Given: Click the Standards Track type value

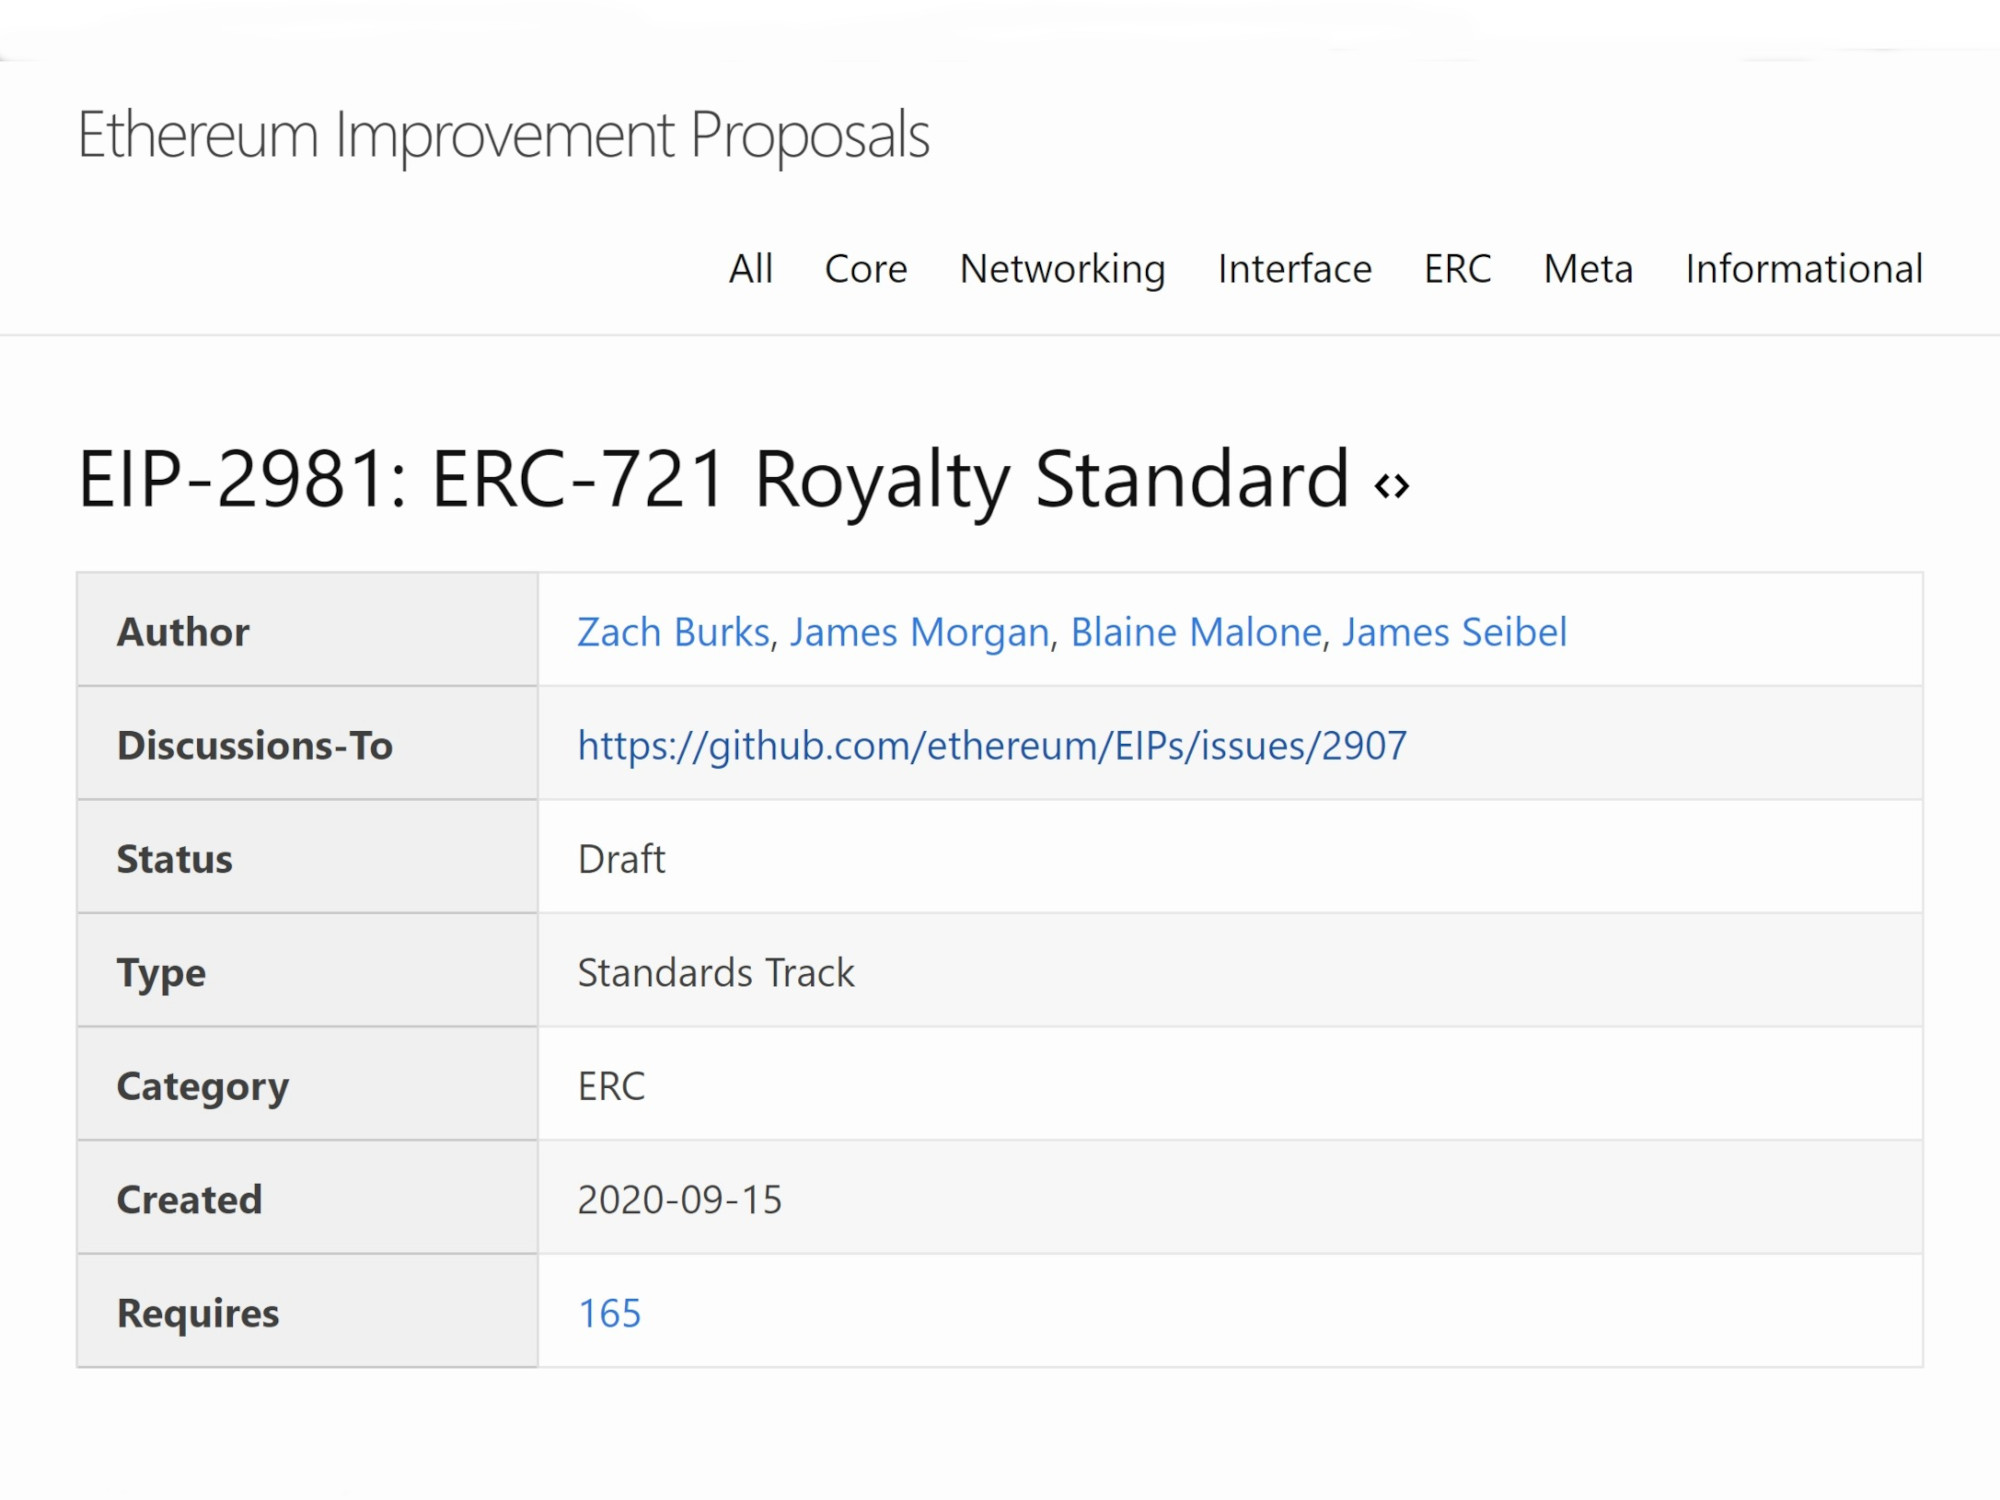Looking at the screenshot, I should click(716, 973).
